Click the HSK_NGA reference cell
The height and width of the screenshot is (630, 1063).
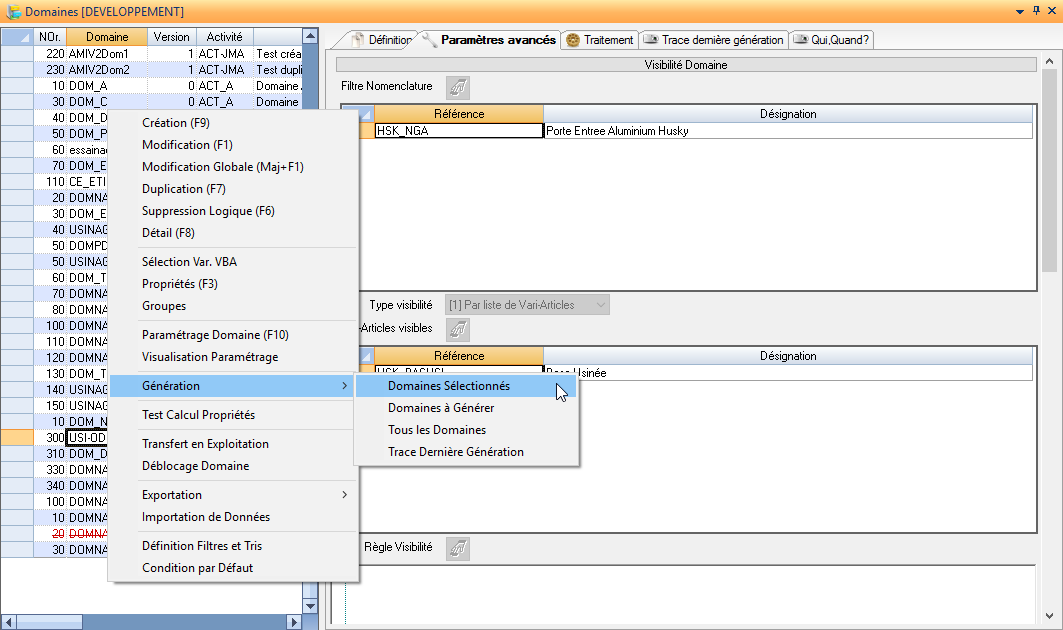[x=459, y=131]
